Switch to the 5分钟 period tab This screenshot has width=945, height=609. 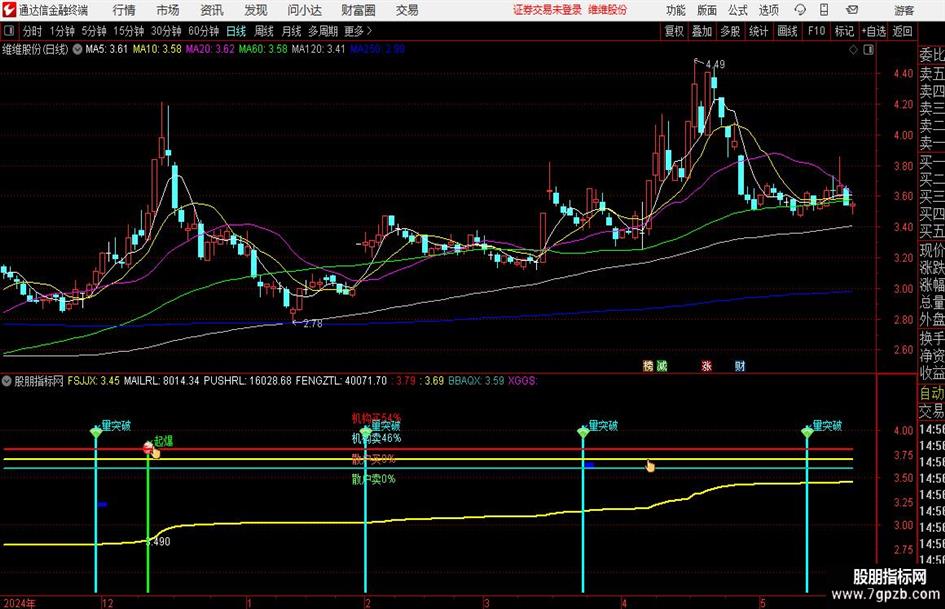tap(94, 31)
